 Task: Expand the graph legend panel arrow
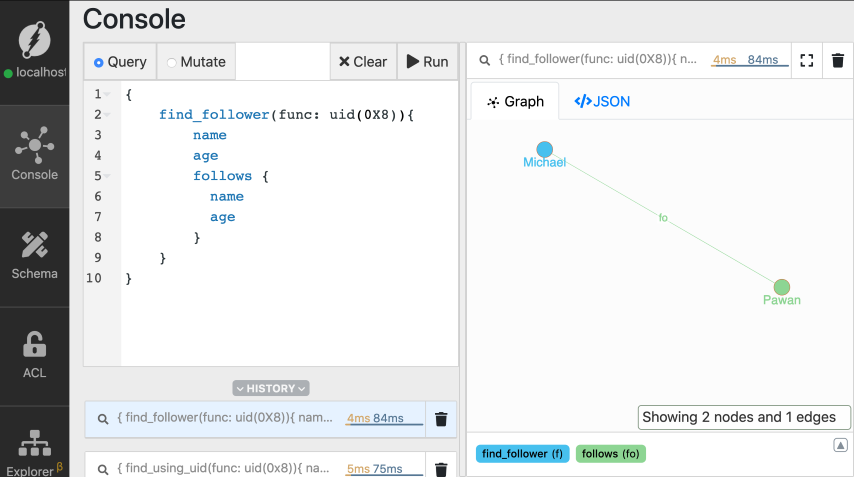tap(841, 445)
